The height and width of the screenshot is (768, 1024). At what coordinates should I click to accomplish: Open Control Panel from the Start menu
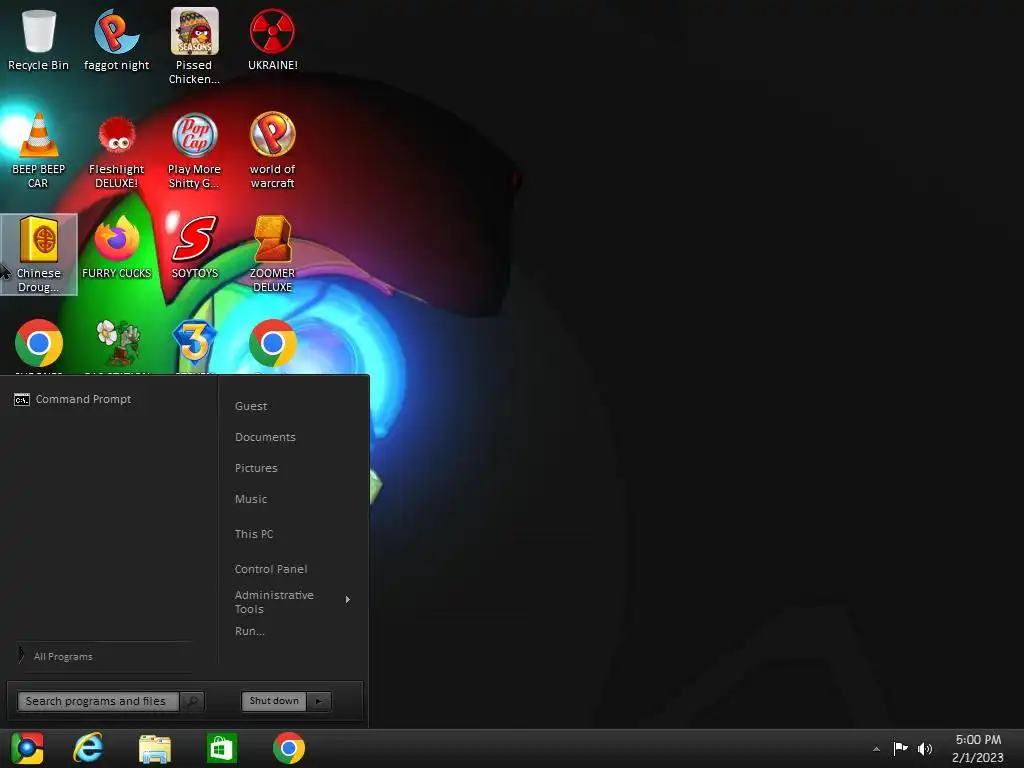[271, 569]
